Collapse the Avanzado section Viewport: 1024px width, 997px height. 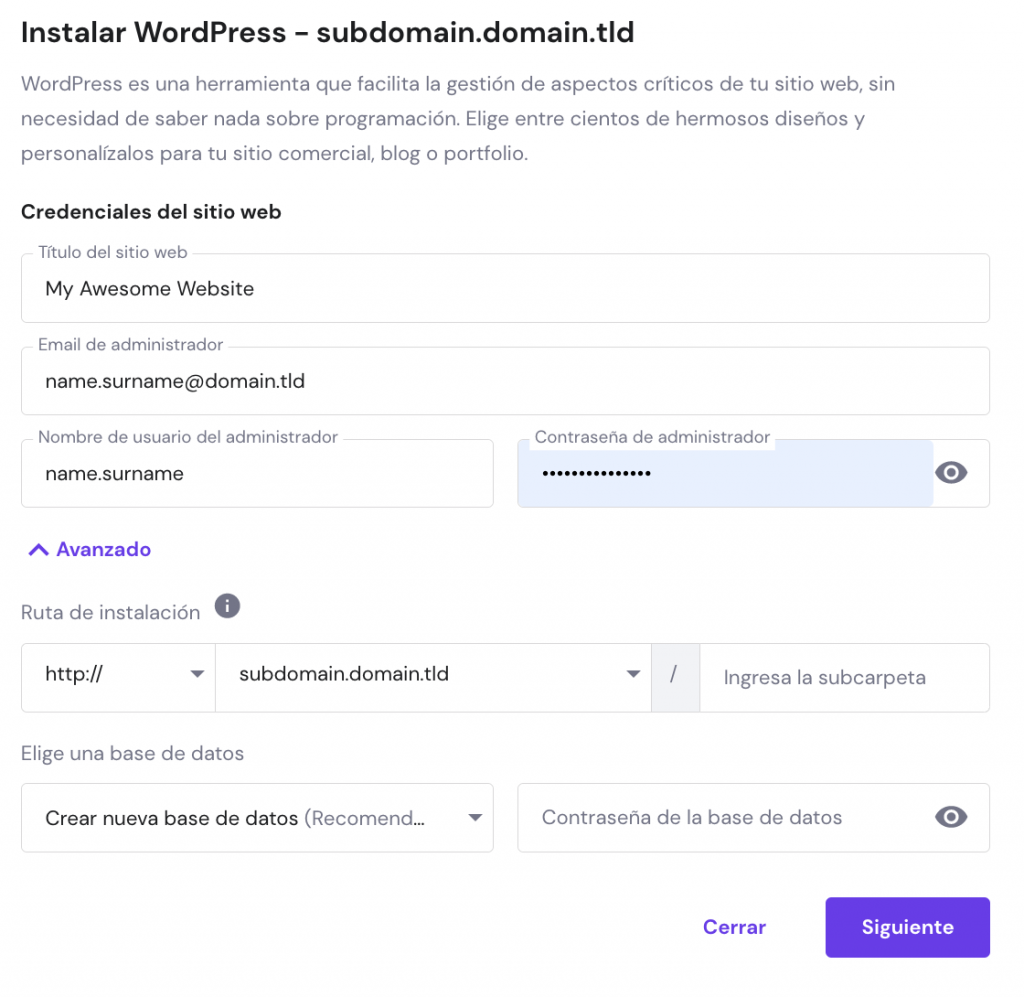pyautogui.click(x=88, y=548)
